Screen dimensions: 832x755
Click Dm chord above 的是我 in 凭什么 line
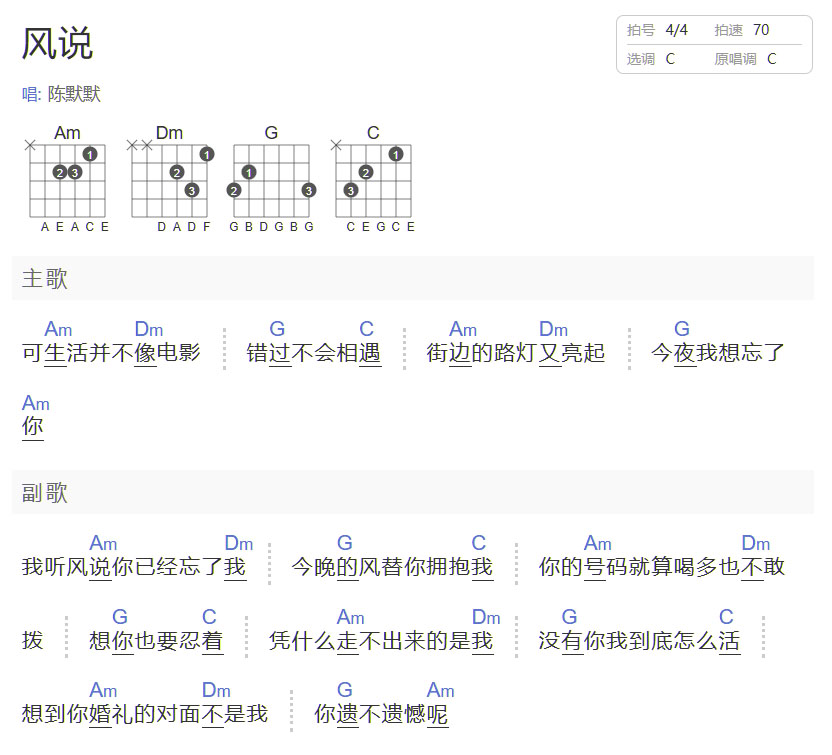(x=486, y=617)
